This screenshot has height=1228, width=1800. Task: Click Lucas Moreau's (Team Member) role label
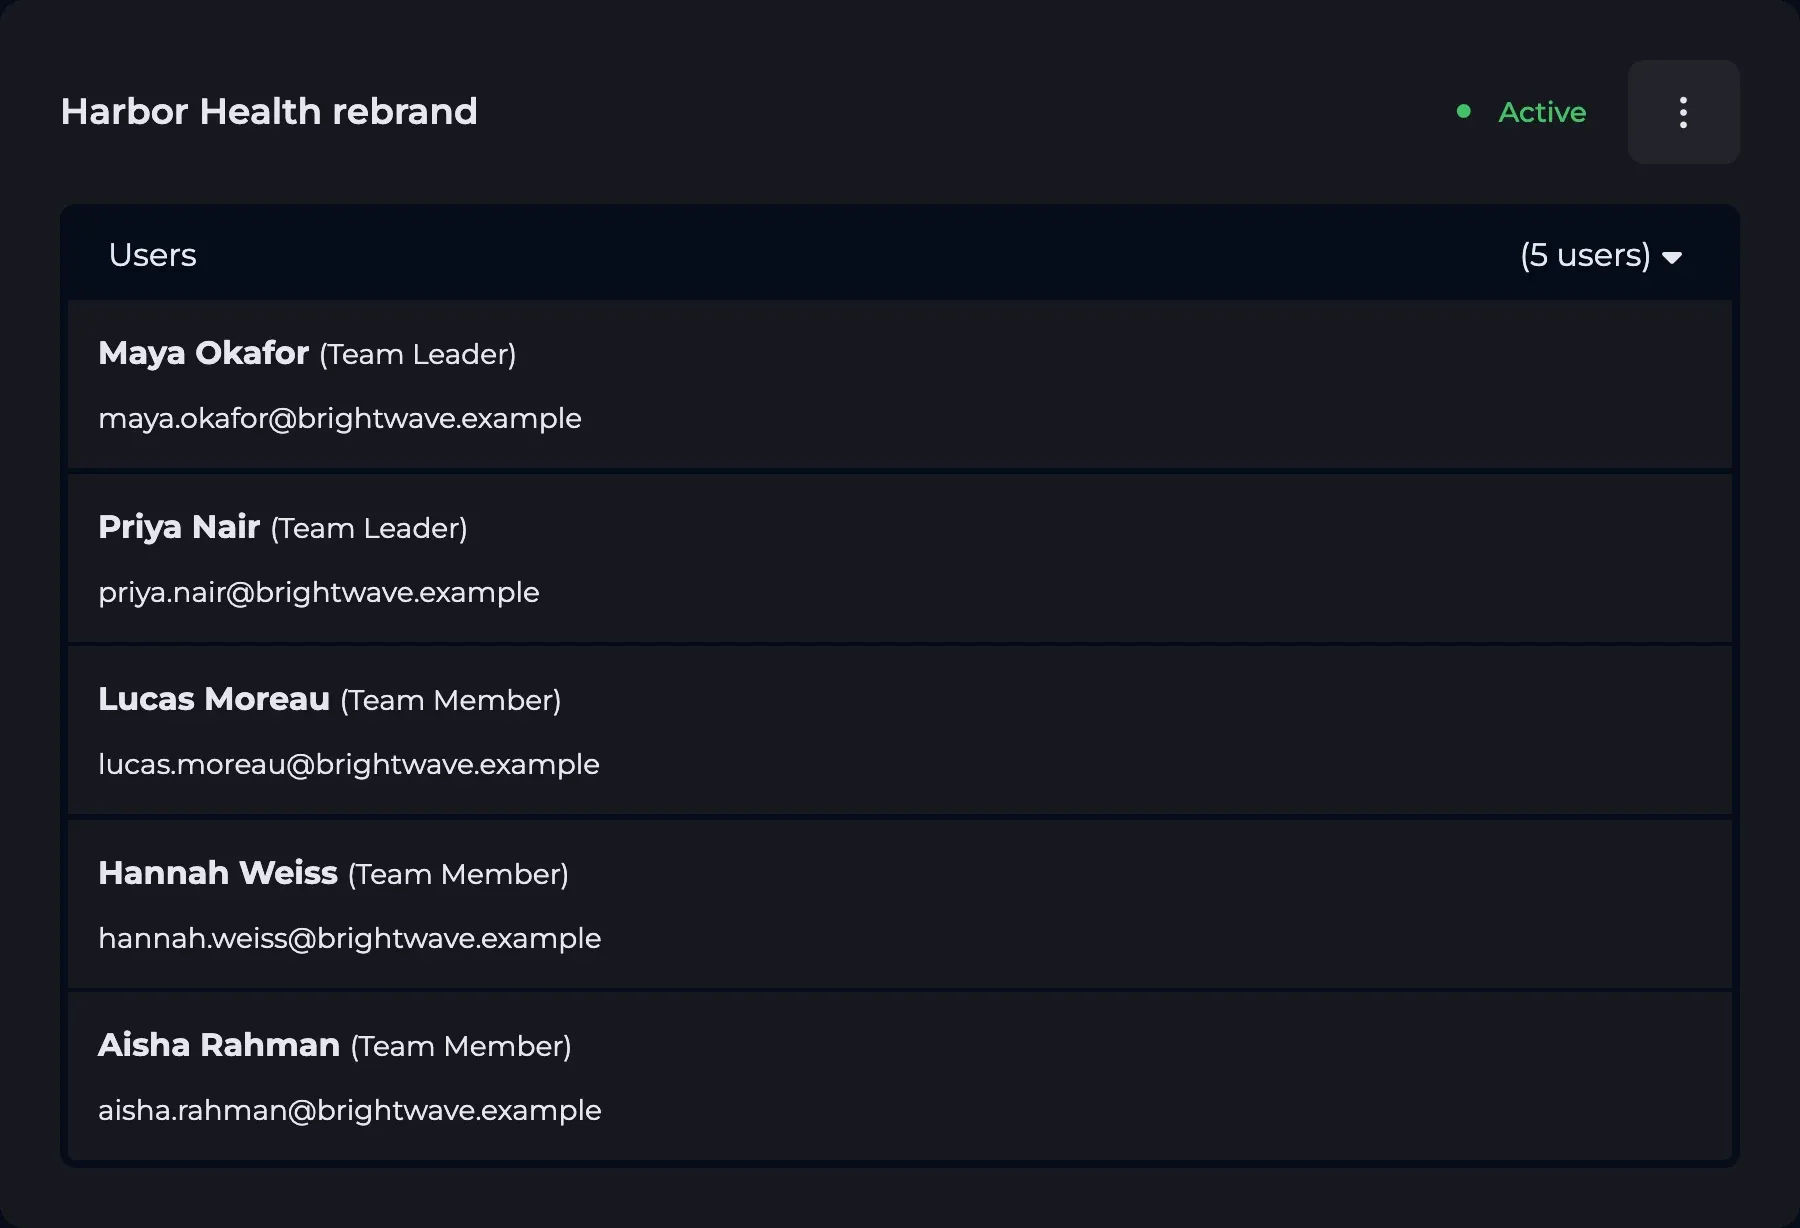[x=451, y=700]
